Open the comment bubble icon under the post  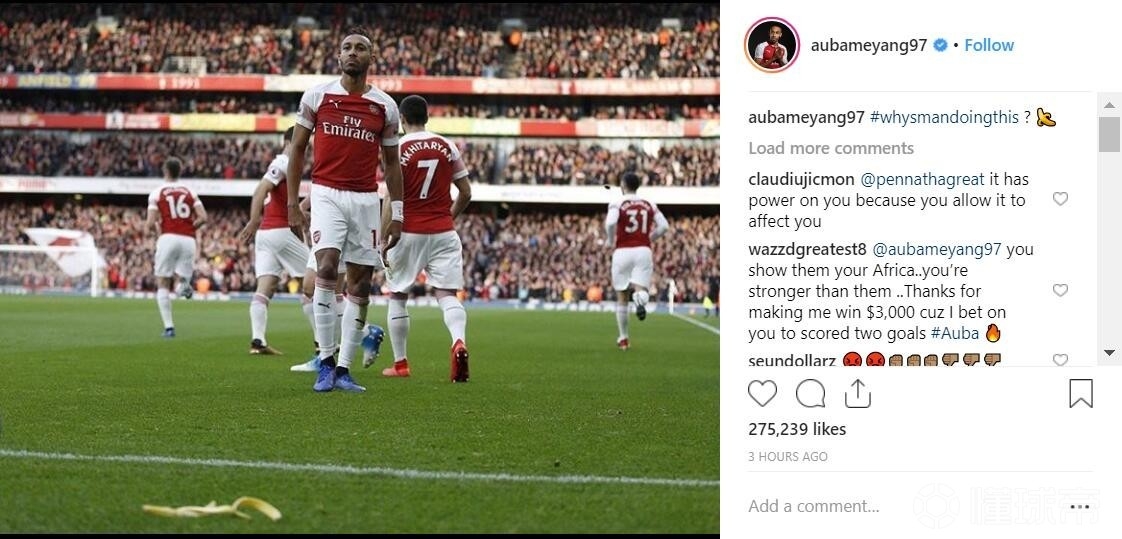coord(810,394)
